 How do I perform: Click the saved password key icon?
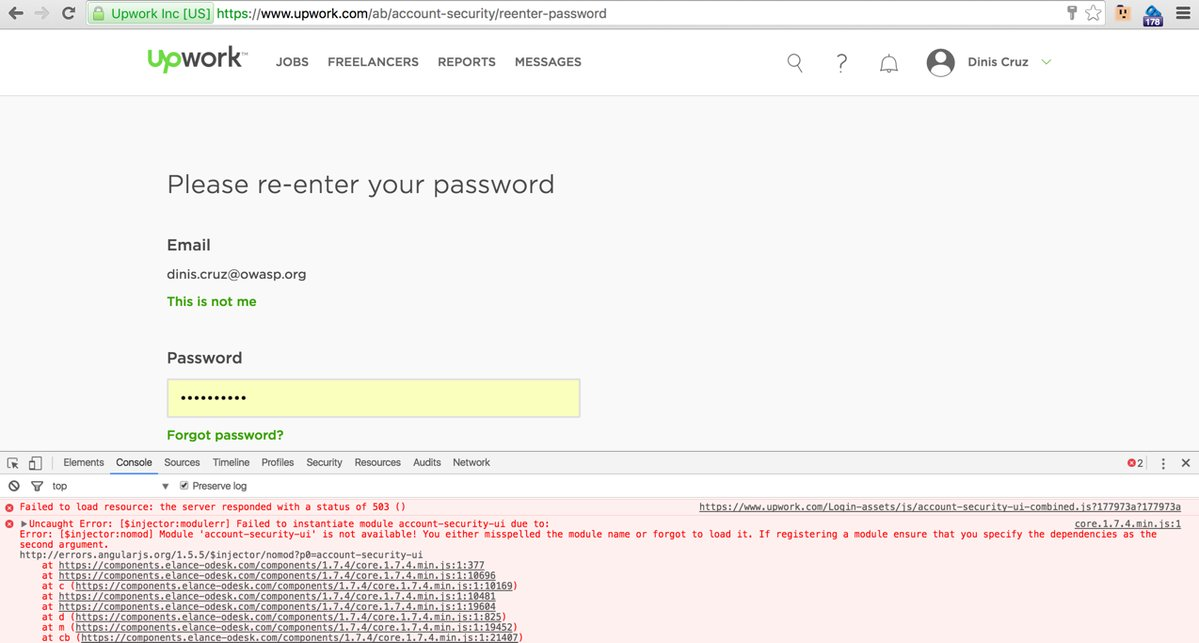(1072, 14)
